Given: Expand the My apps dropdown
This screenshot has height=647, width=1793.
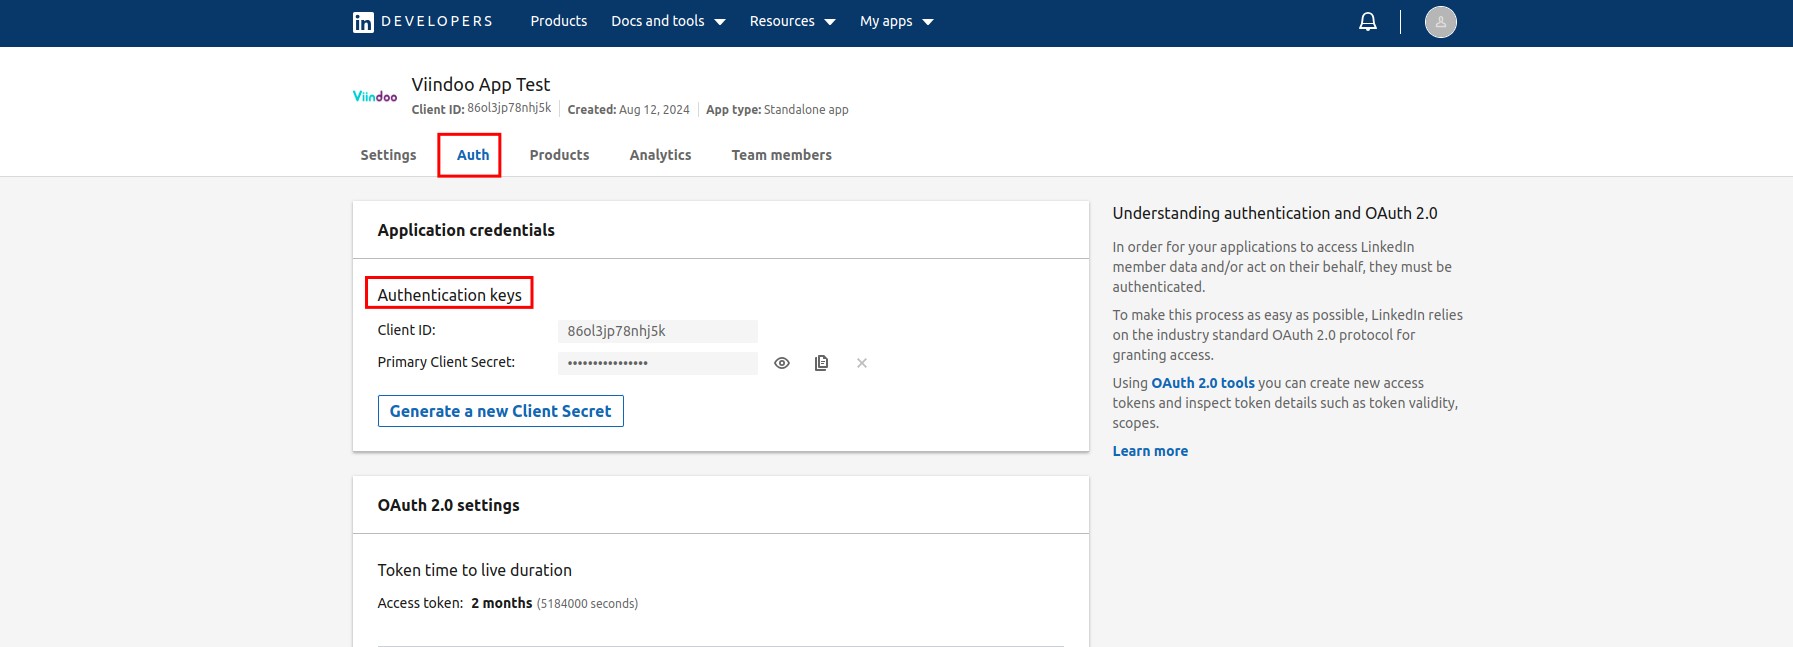Looking at the screenshot, I should coord(896,21).
